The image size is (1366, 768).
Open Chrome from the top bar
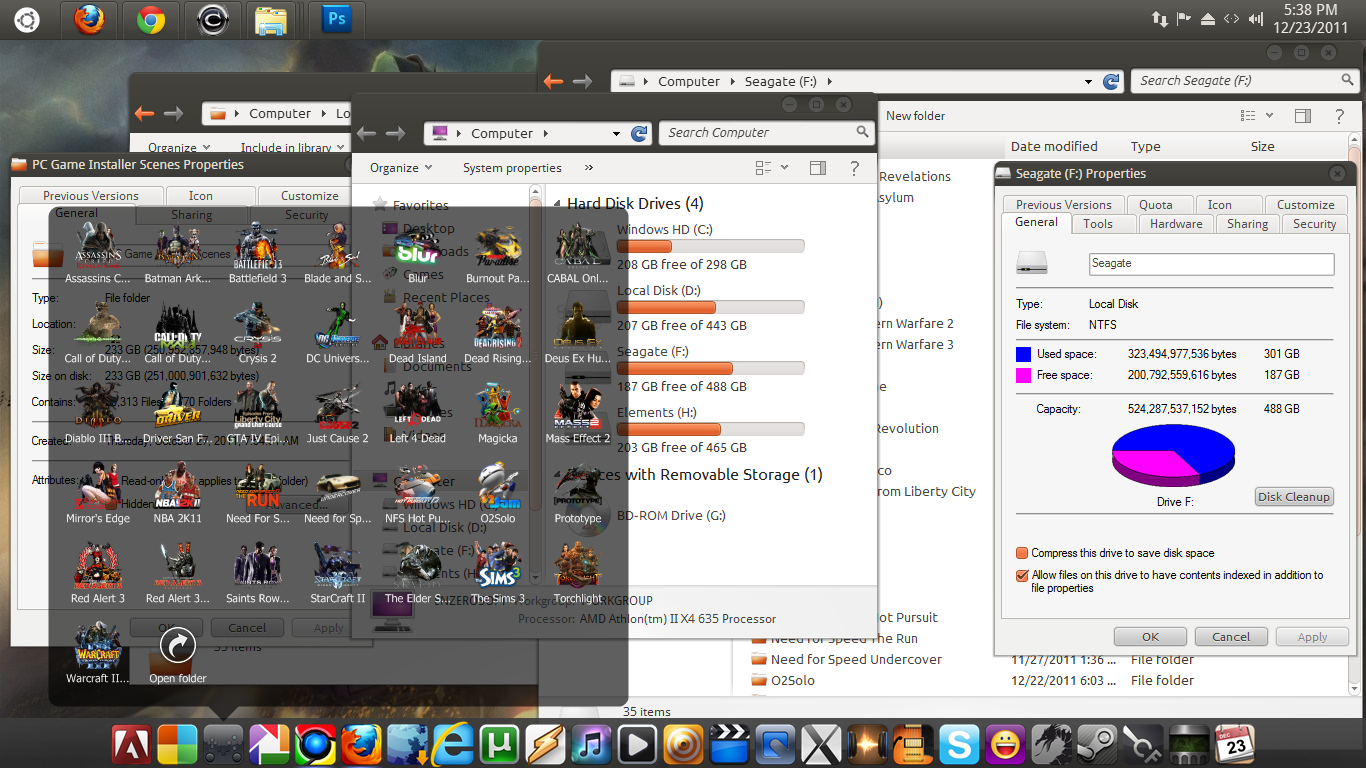click(x=151, y=19)
